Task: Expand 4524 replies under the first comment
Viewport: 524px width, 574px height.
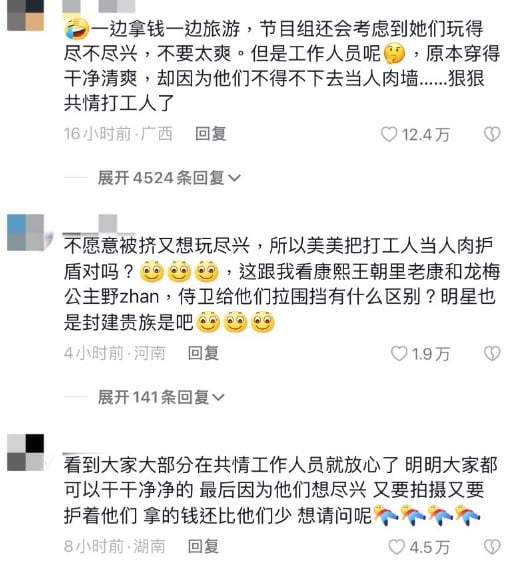Action: [x=169, y=178]
